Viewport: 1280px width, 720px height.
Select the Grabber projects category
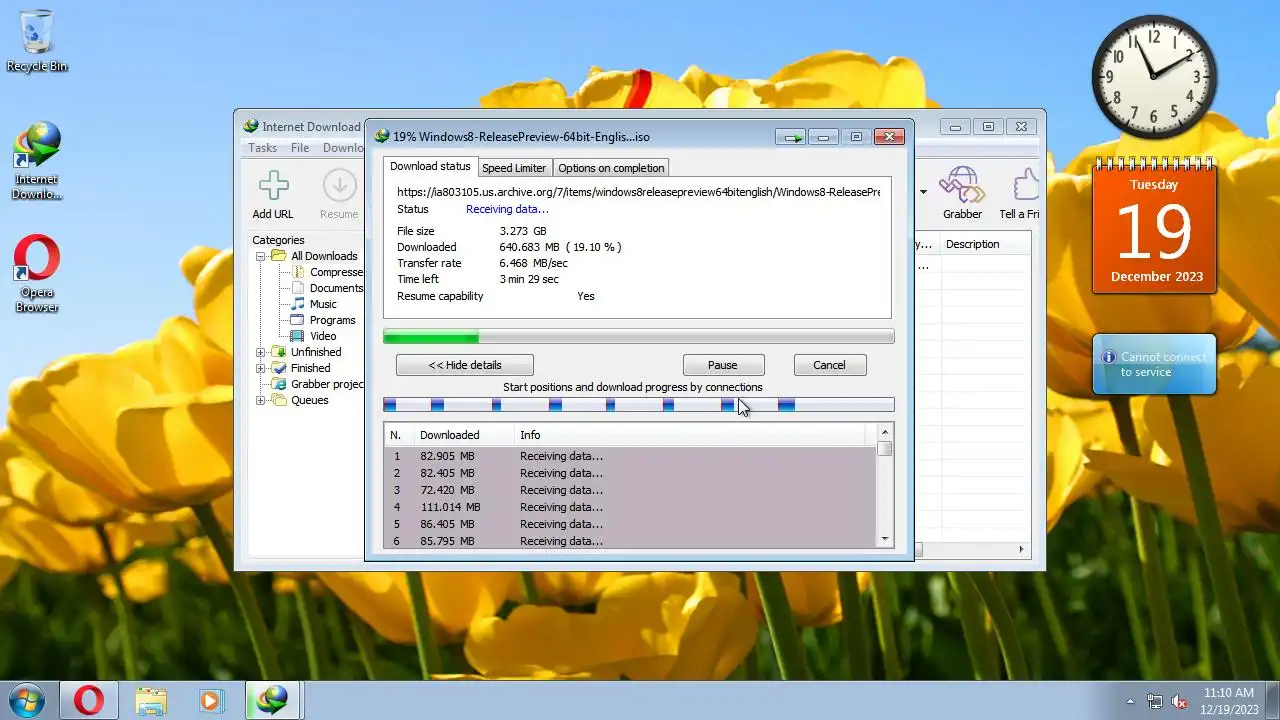coord(327,384)
